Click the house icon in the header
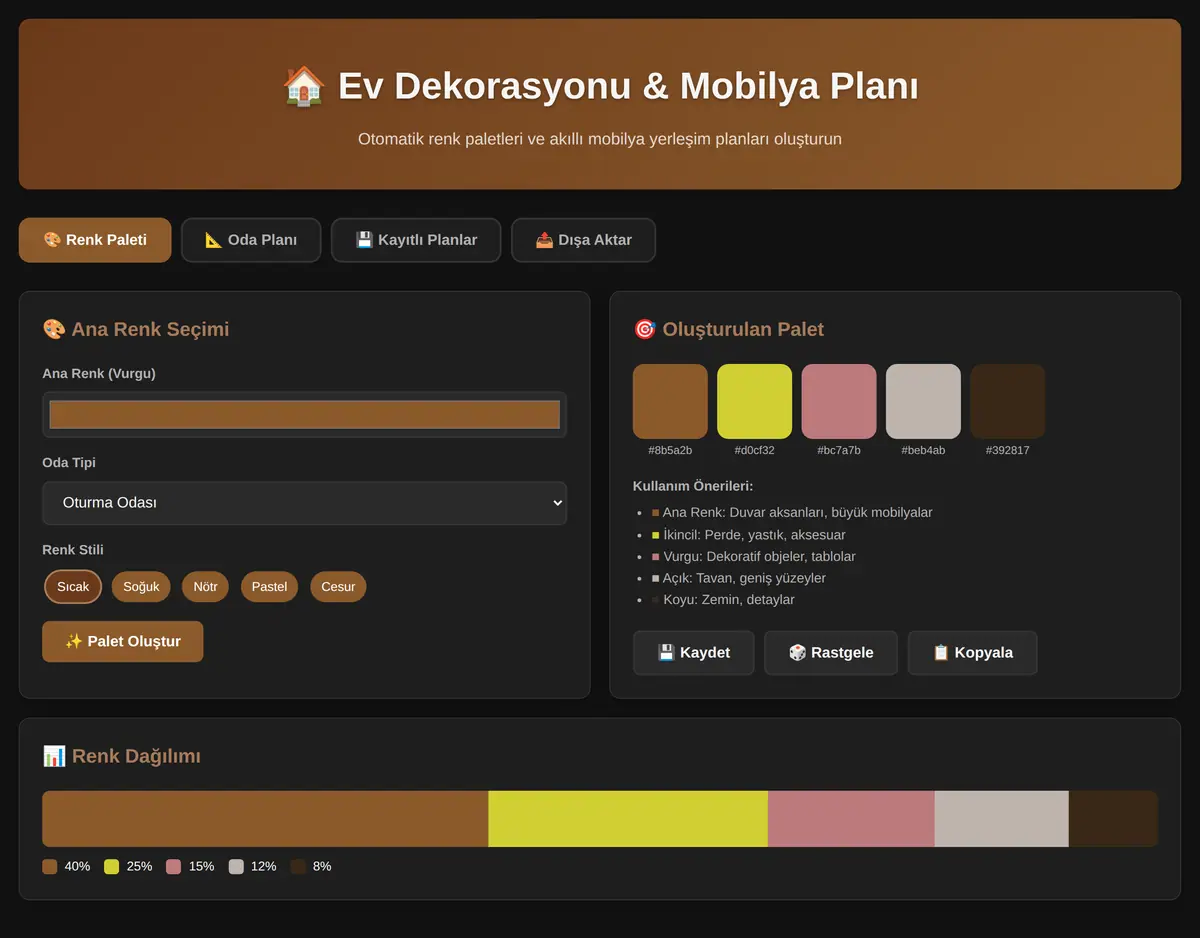This screenshot has height=938, width=1200. 304,87
